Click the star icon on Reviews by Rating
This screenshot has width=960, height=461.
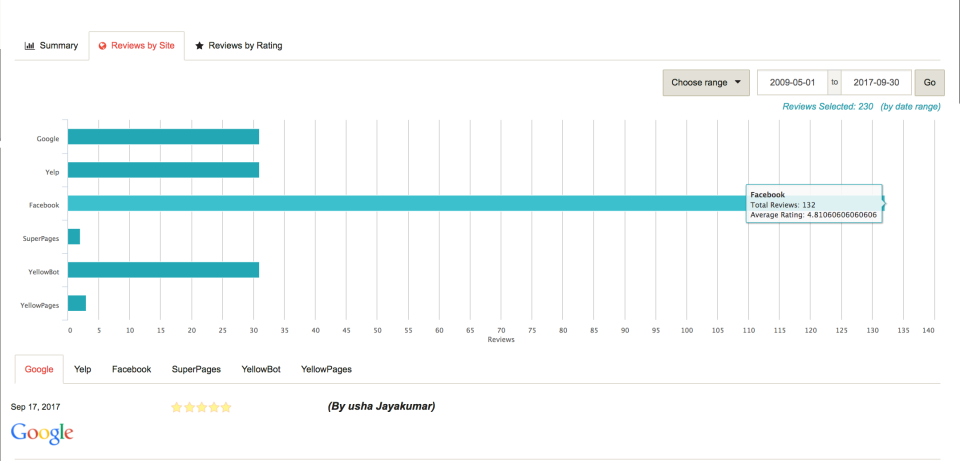click(x=199, y=45)
